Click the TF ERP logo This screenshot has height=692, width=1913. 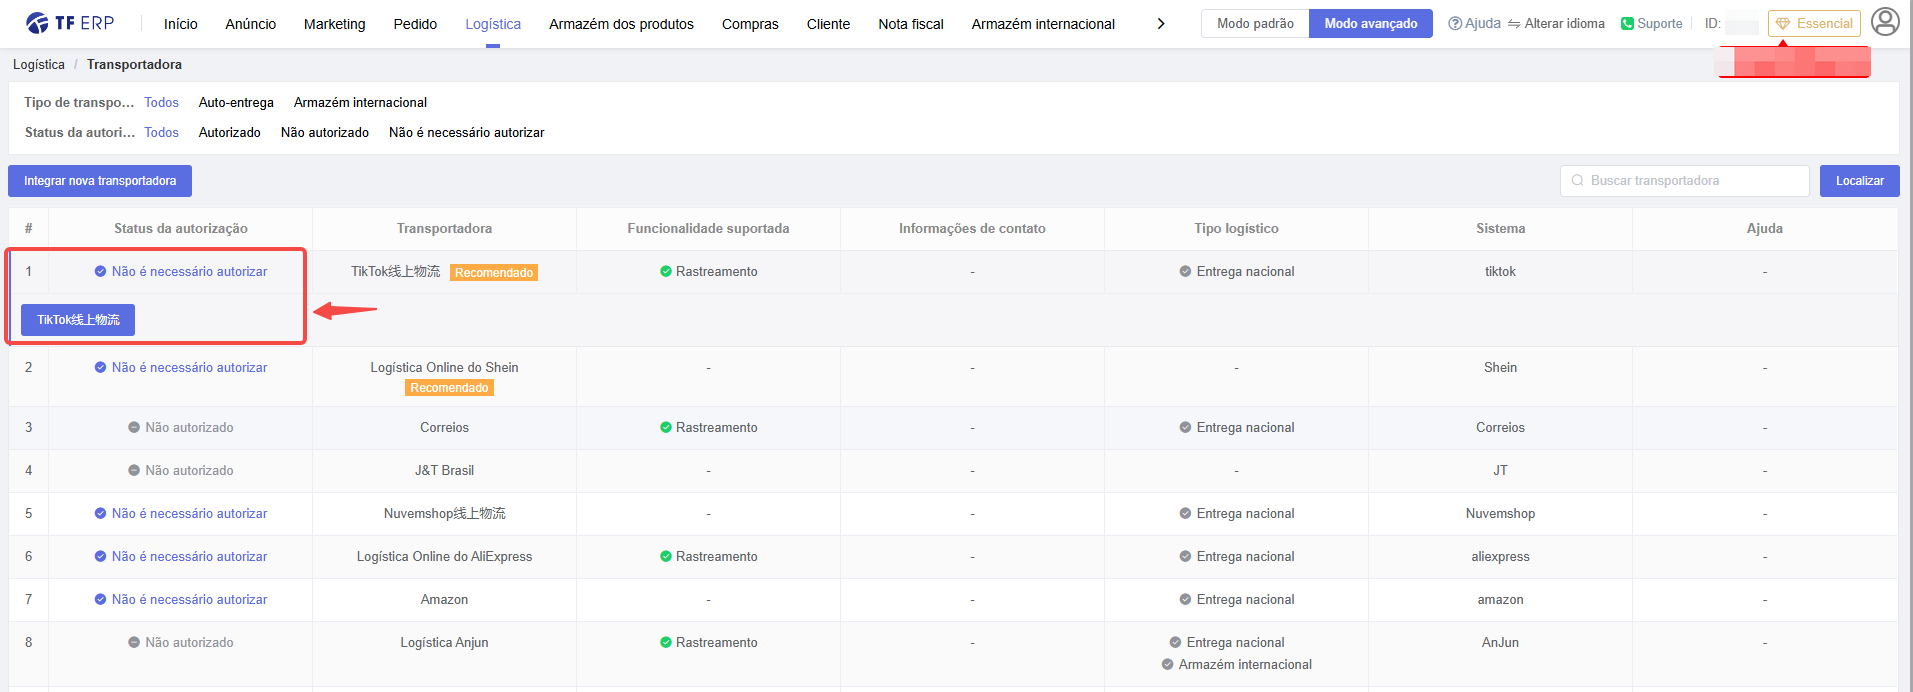point(70,23)
